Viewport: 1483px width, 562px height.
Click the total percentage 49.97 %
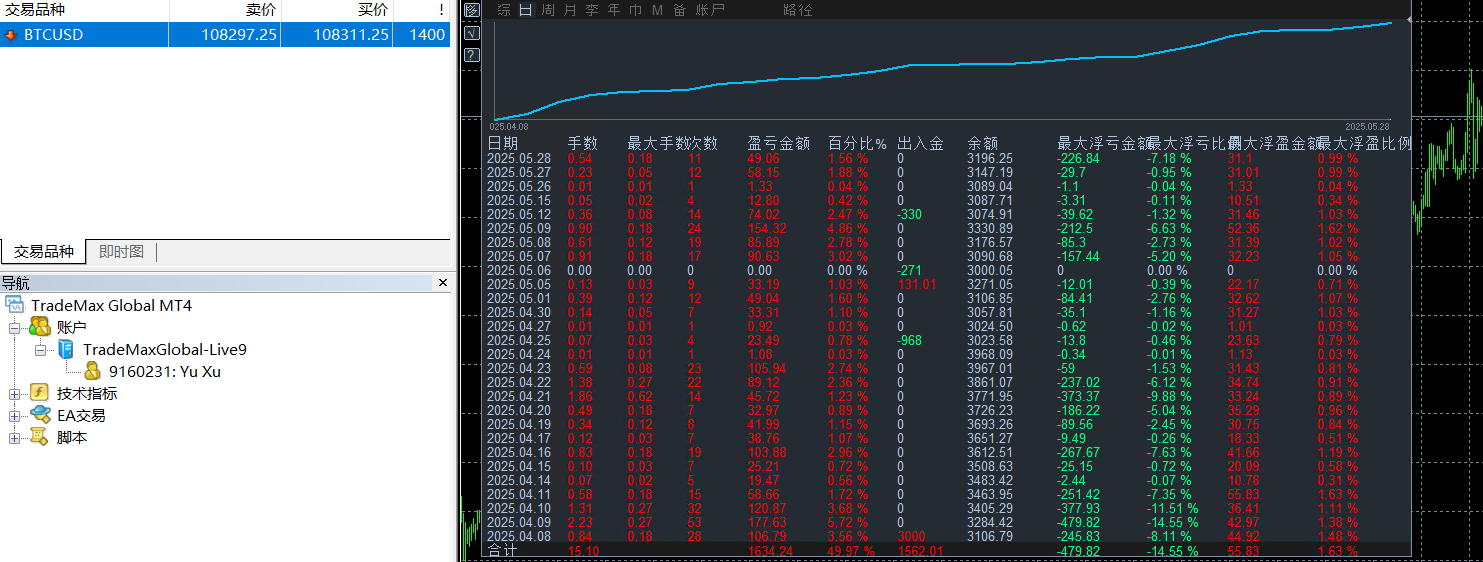[x=851, y=550]
